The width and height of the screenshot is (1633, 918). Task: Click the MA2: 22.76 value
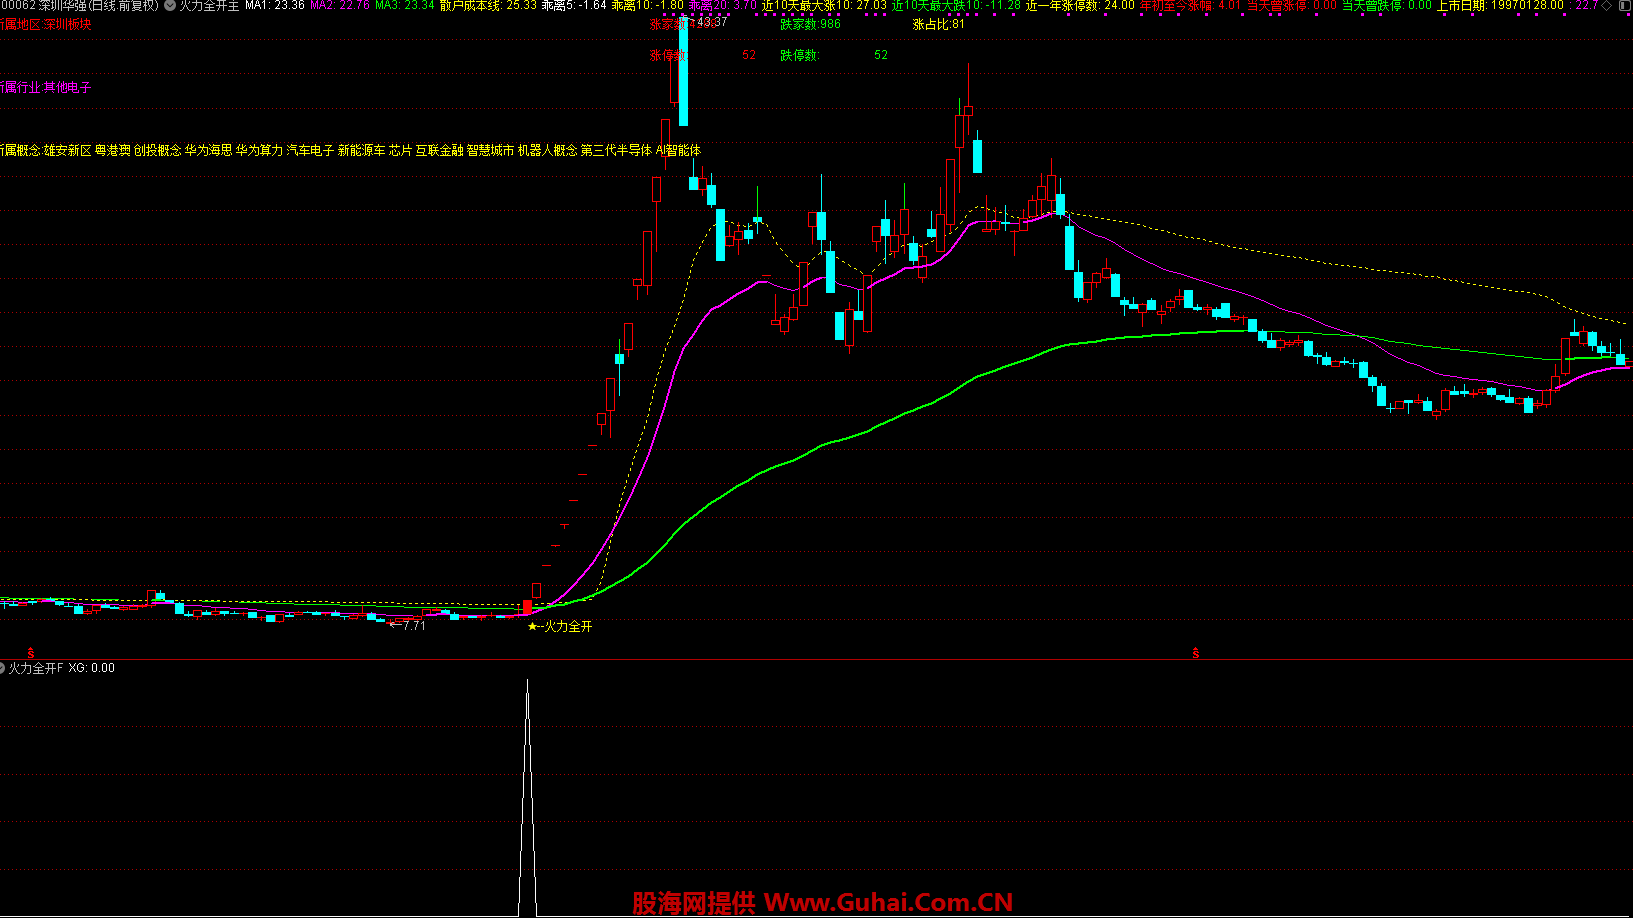(340, 6)
